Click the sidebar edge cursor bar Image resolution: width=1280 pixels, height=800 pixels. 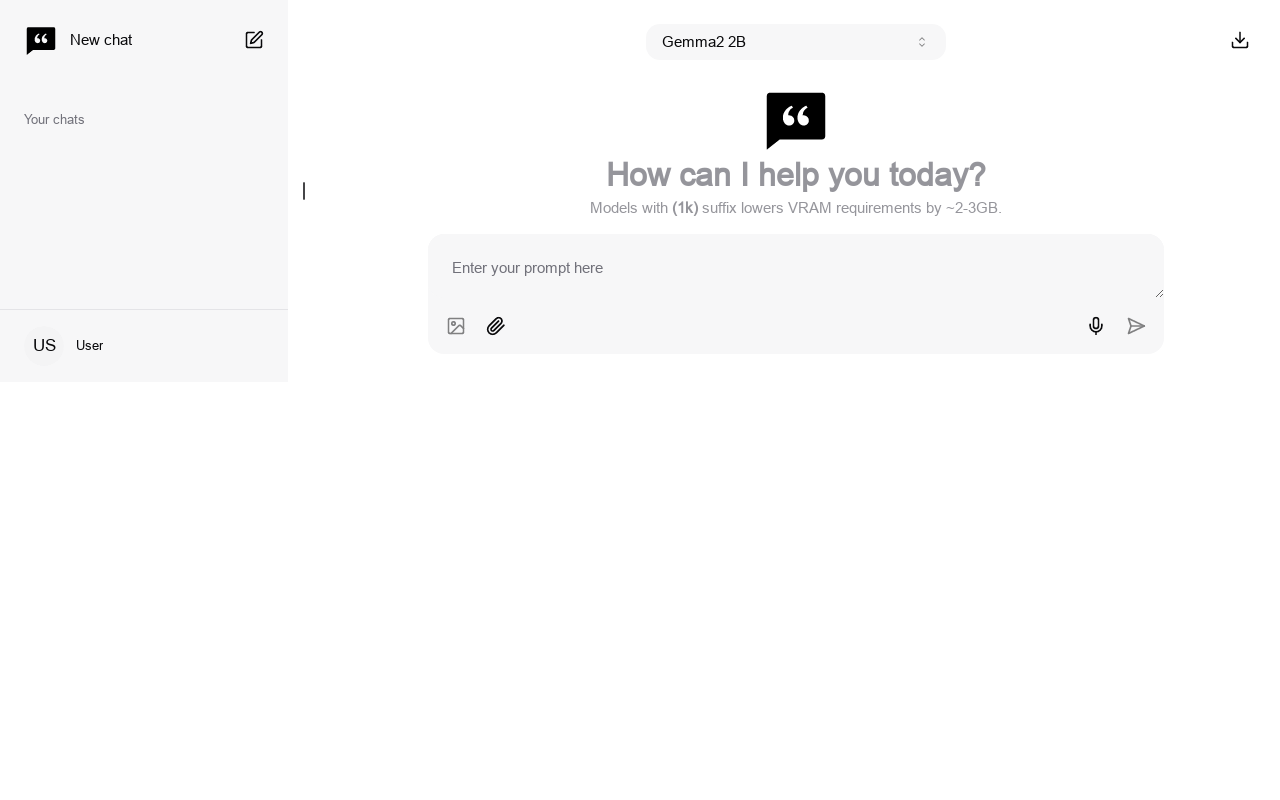304,190
